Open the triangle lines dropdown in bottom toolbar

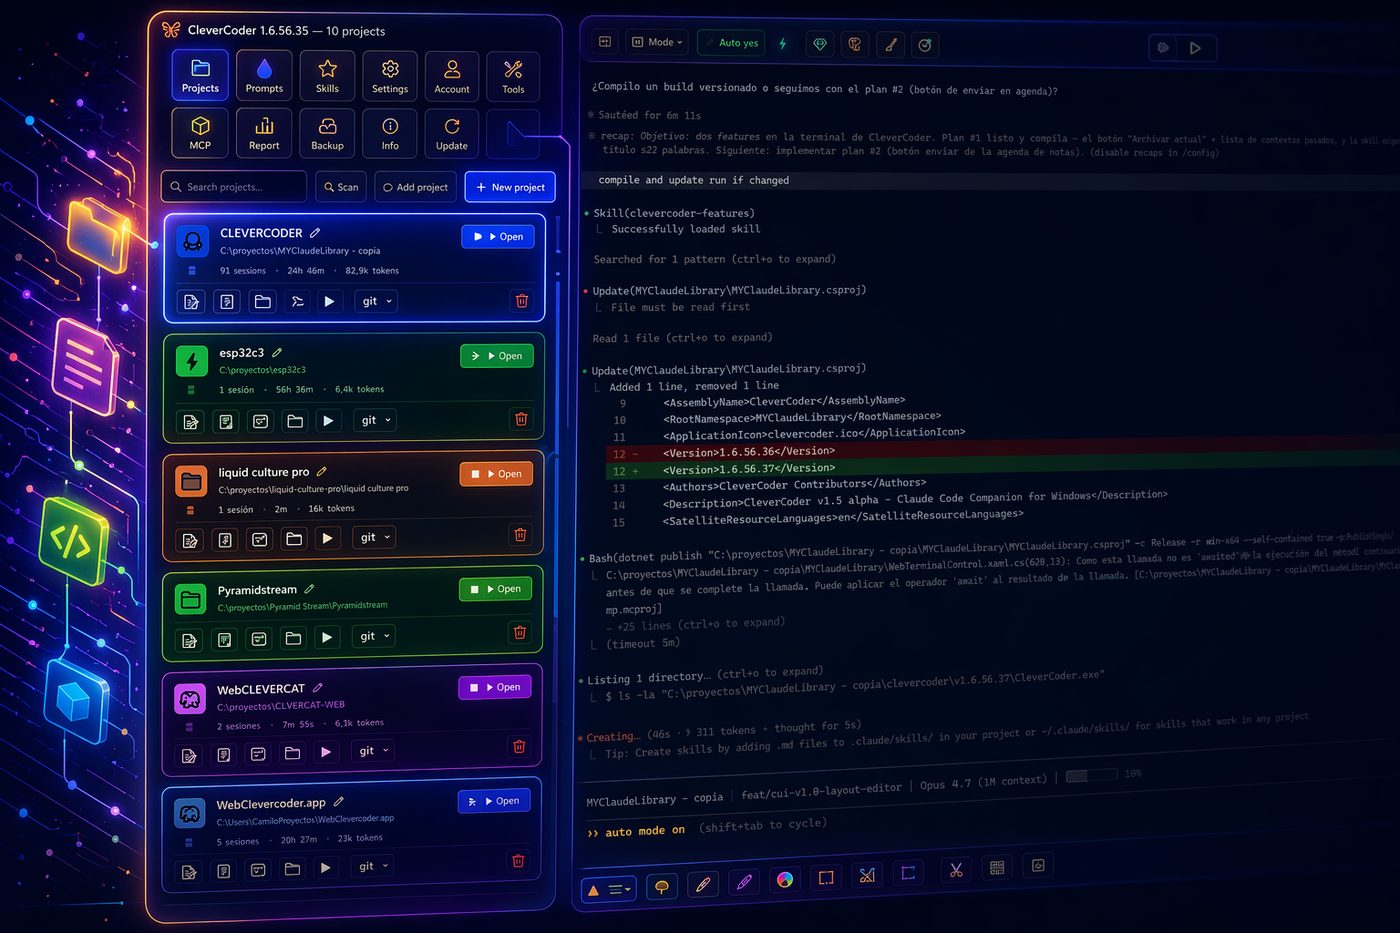(x=609, y=889)
